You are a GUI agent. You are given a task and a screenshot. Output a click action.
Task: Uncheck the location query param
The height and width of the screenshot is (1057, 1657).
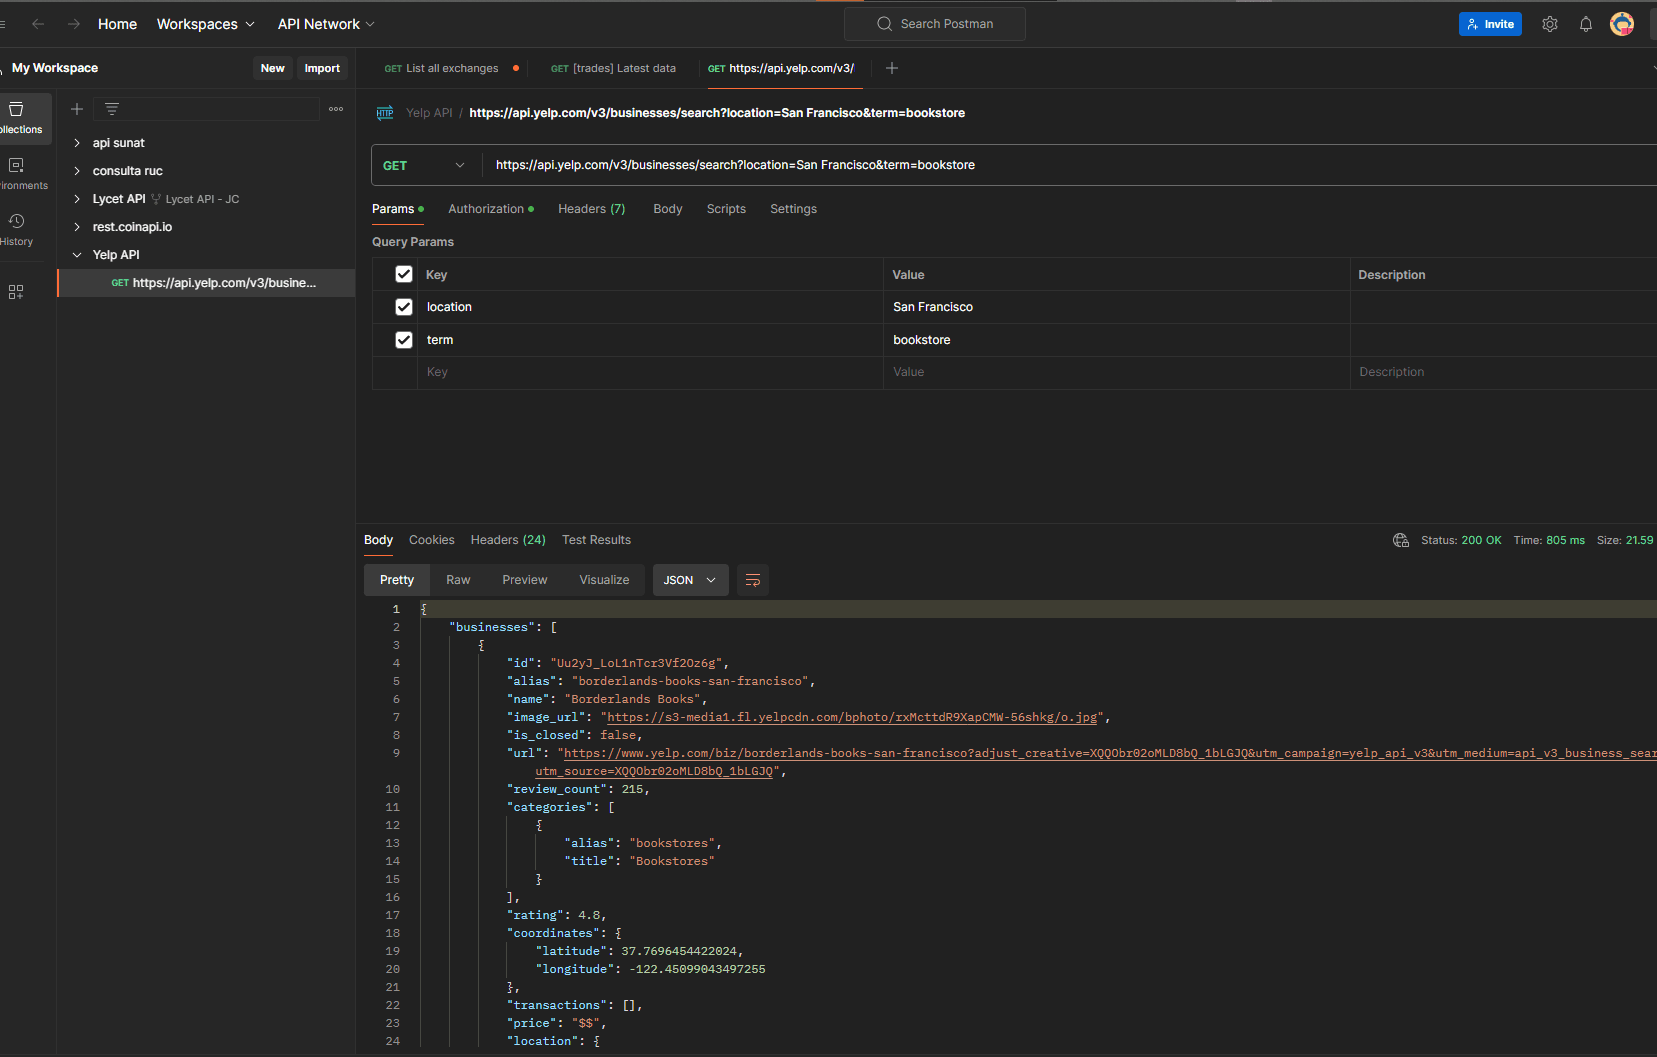[x=404, y=307]
